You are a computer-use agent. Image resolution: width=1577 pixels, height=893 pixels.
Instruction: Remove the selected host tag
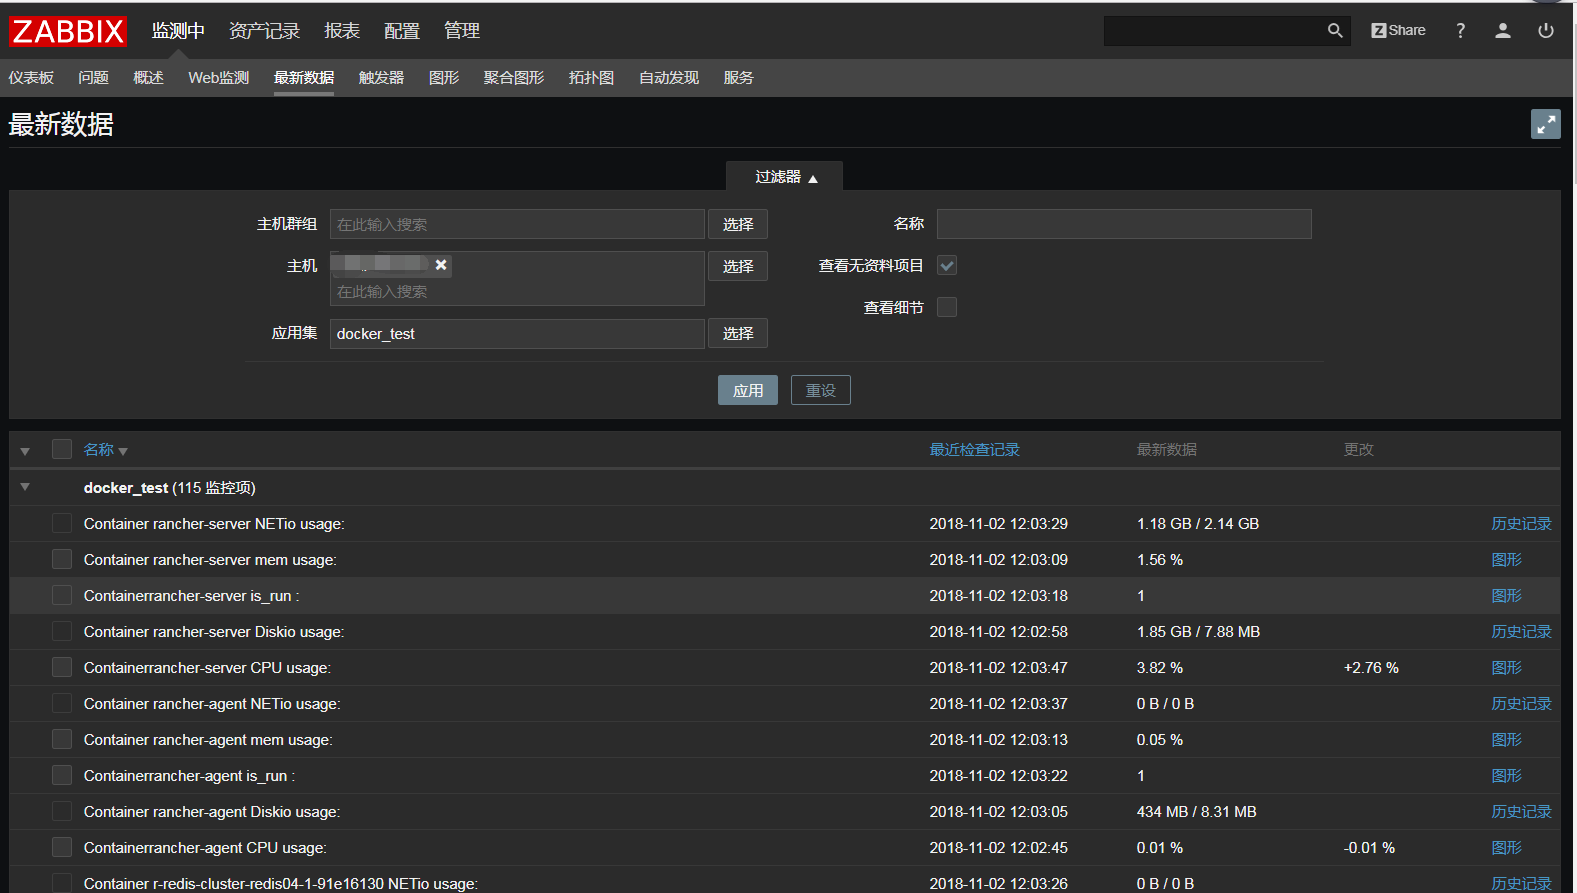[441, 265]
